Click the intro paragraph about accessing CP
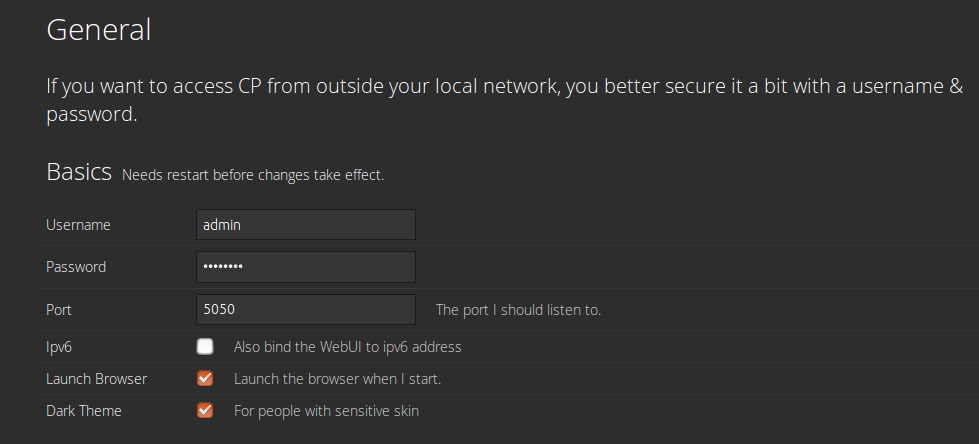This screenshot has height=444, width=979. (x=504, y=100)
